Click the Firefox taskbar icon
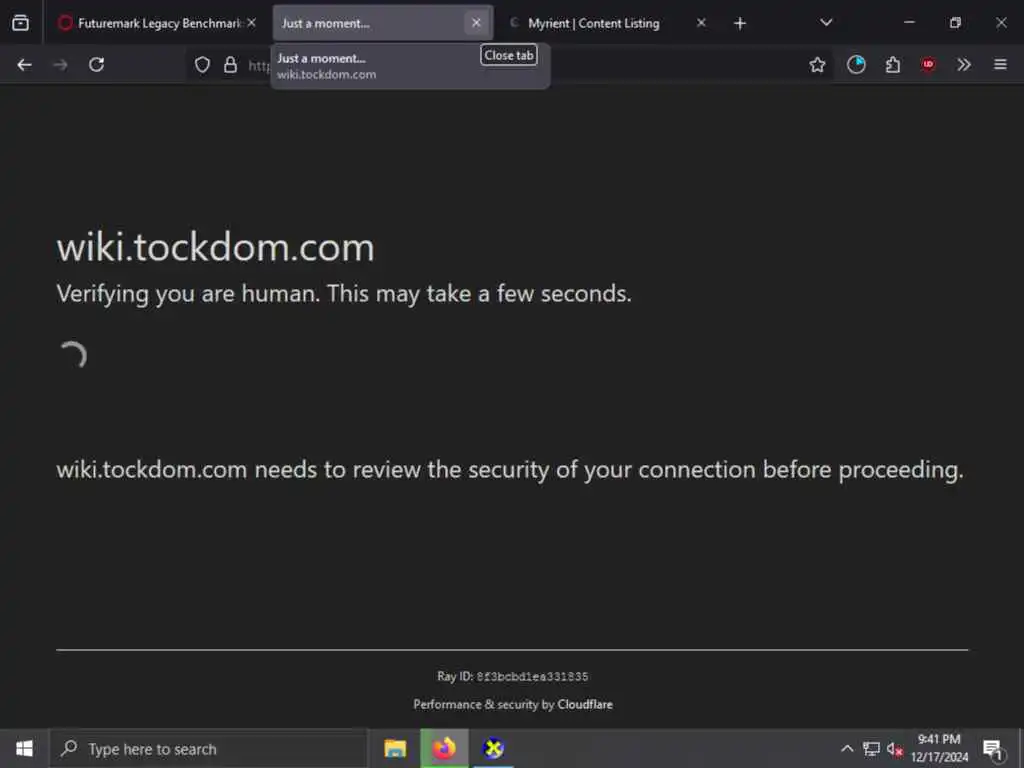This screenshot has height=768, width=1024. (x=444, y=748)
